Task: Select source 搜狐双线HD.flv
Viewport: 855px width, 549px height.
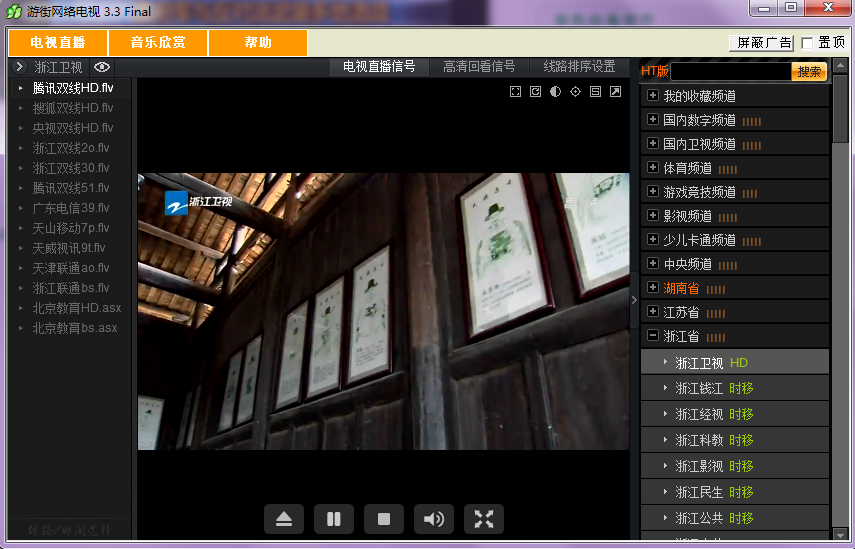Action: click(x=71, y=108)
